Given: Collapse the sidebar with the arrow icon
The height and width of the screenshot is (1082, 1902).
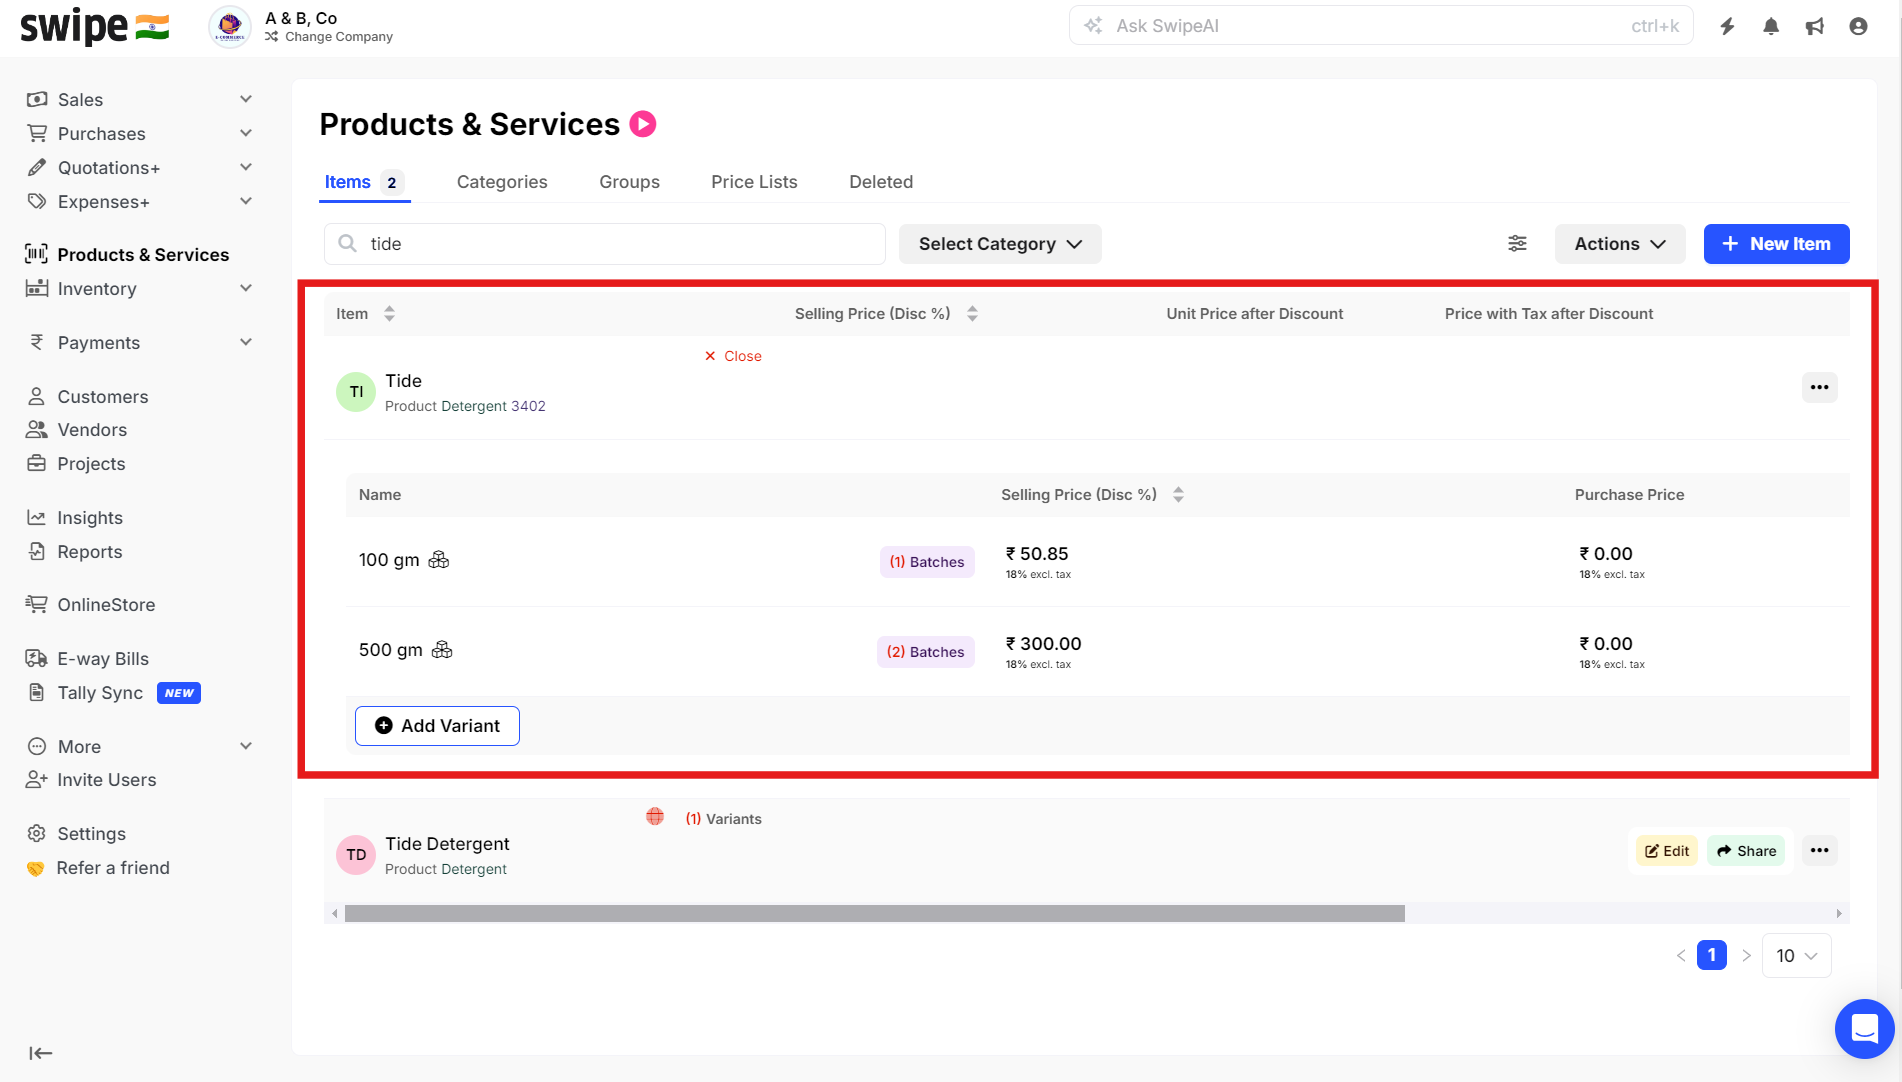Looking at the screenshot, I should pyautogui.click(x=41, y=1053).
